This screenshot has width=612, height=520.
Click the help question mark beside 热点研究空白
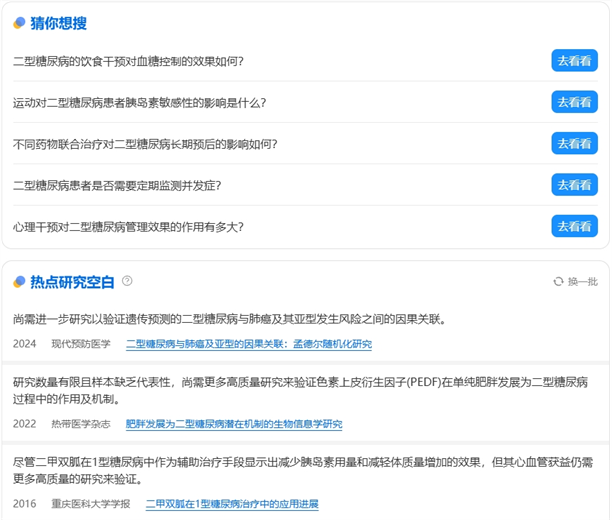[127, 282]
